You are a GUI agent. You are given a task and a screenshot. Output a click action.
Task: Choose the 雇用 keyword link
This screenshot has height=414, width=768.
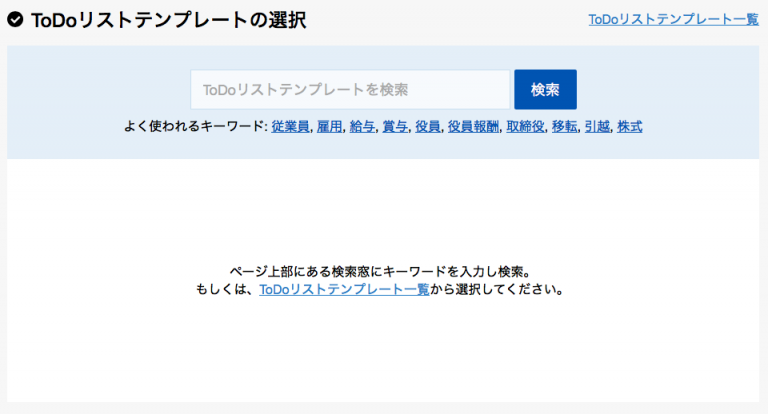click(330, 127)
